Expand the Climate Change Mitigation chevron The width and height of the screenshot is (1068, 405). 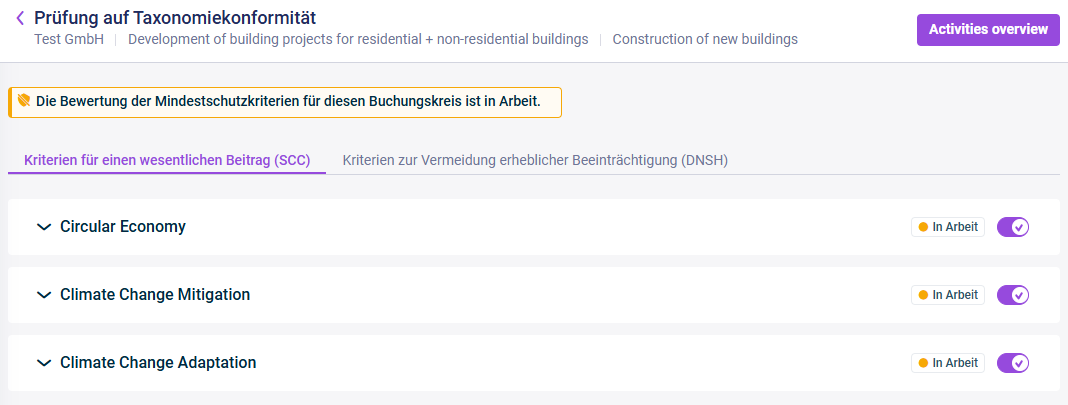pyautogui.click(x=44, y=295)
